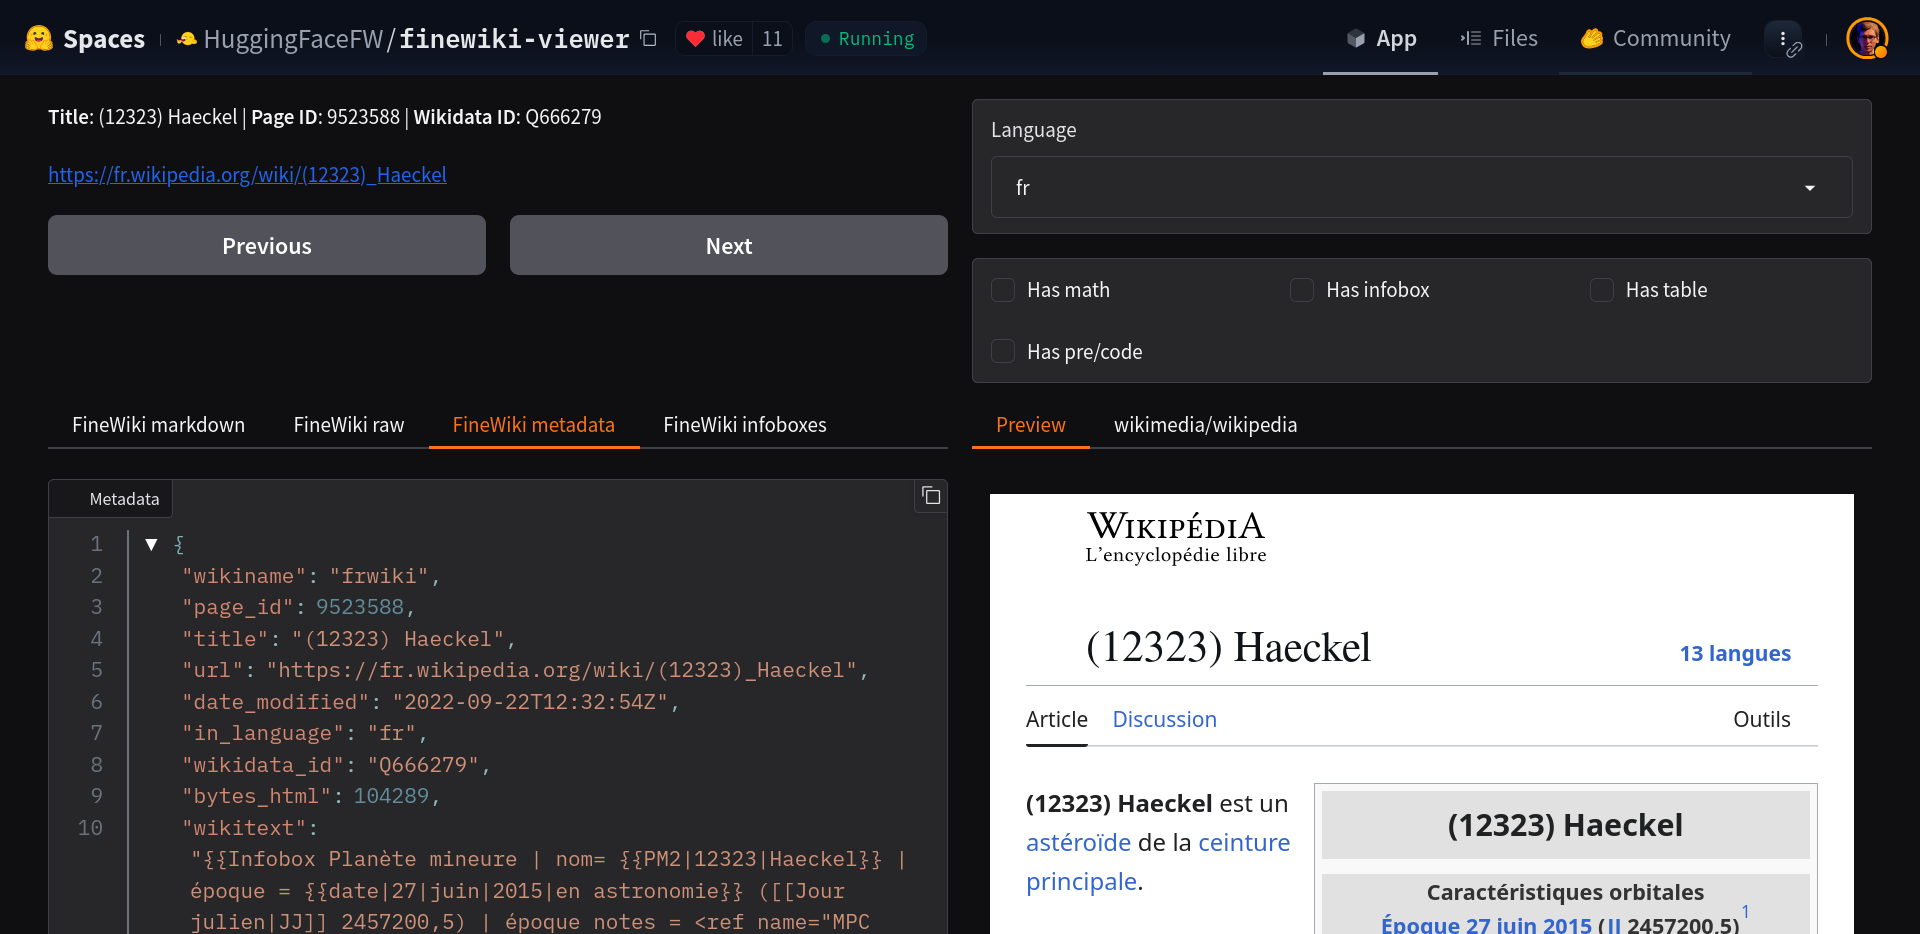This screenshot has height=934, width=1920.
Task: Select the wikimedia/wikipedia tab
Action: click(1205, 425)
